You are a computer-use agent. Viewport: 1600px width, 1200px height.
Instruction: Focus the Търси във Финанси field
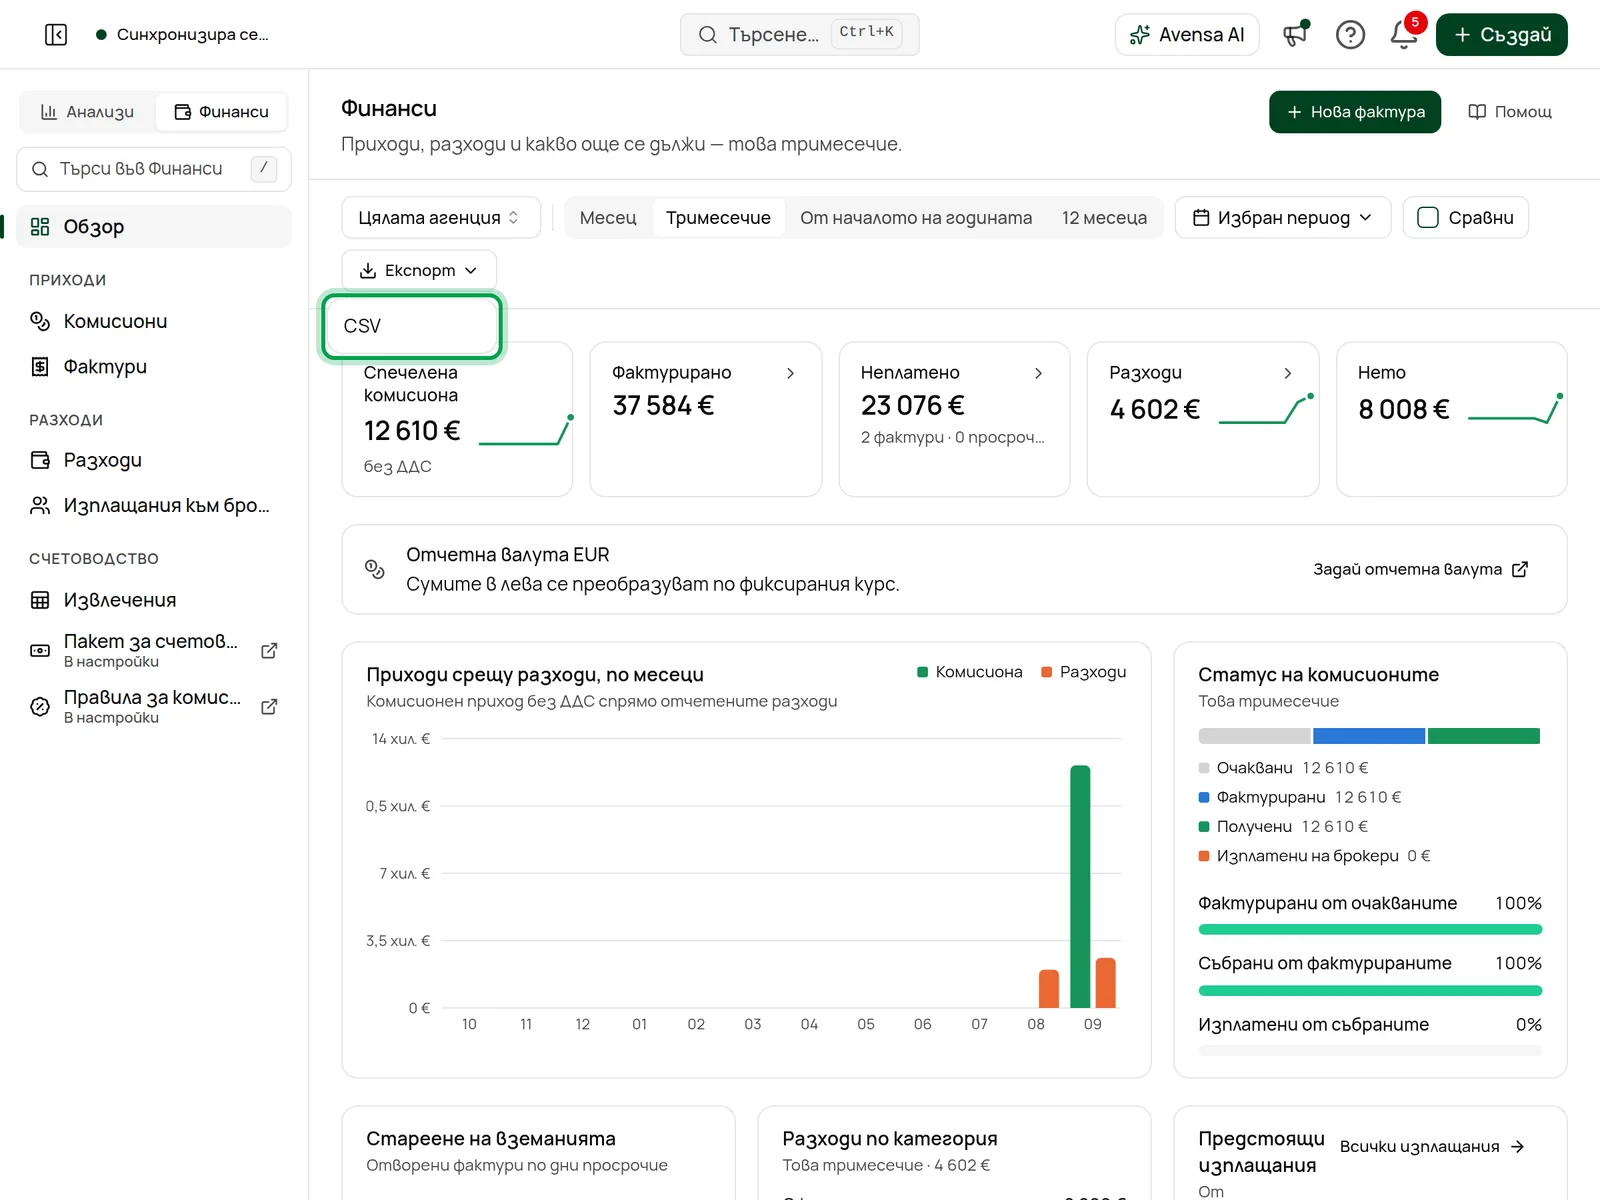[x=154, y=169]
